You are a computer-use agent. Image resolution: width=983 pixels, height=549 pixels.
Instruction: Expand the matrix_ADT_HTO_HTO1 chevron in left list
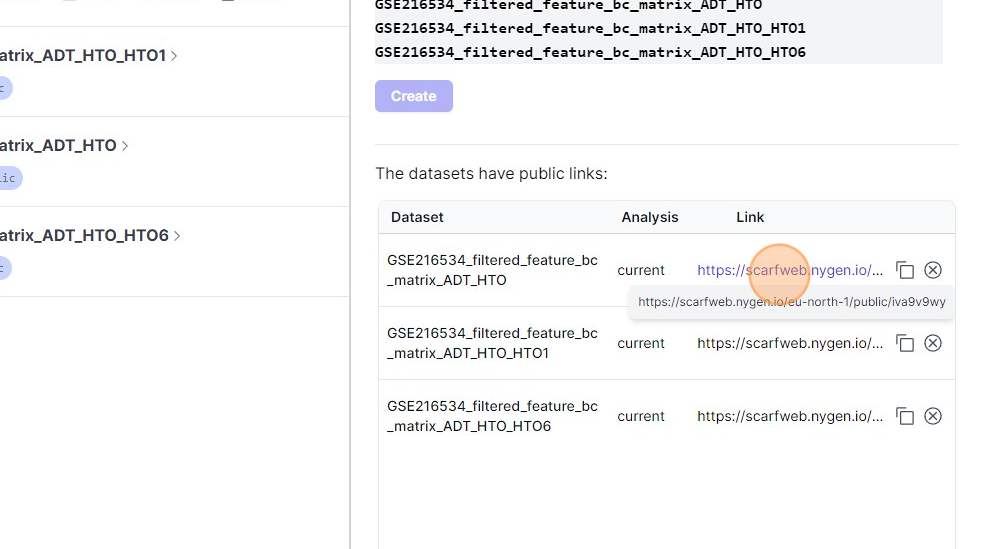[x=175, y=56]
